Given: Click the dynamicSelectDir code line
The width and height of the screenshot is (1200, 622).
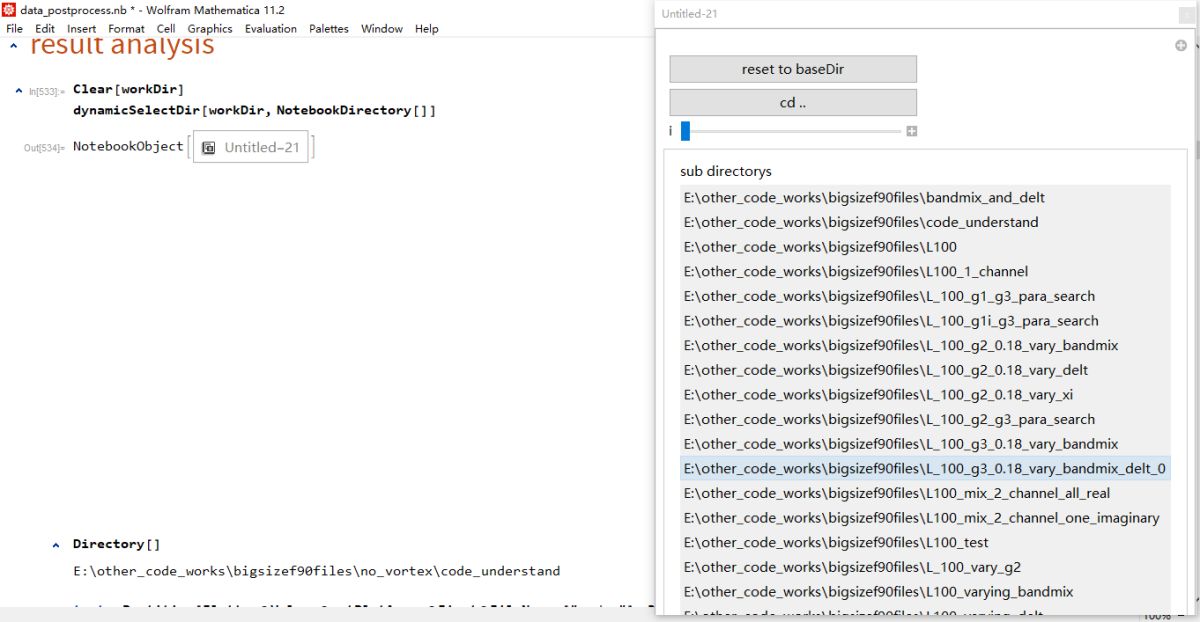Looking at the screenshot, I should point(254,110).
